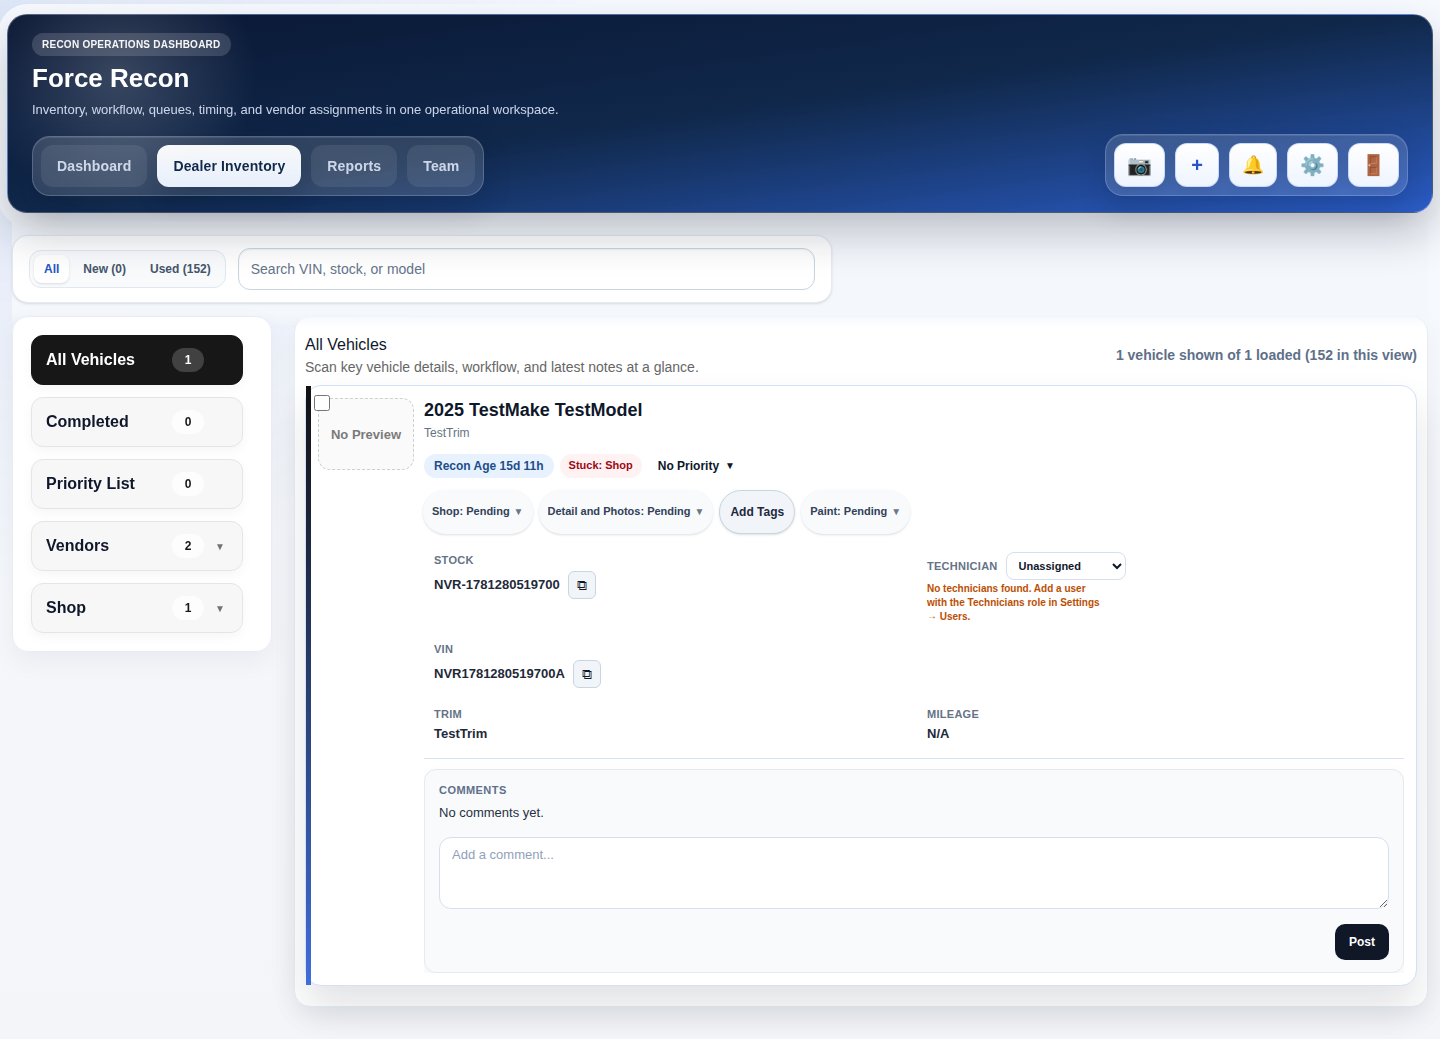This screenshot has height=1040, width=1440.
Task: Click the door logout icon
Action: (x=1373, y=165)
